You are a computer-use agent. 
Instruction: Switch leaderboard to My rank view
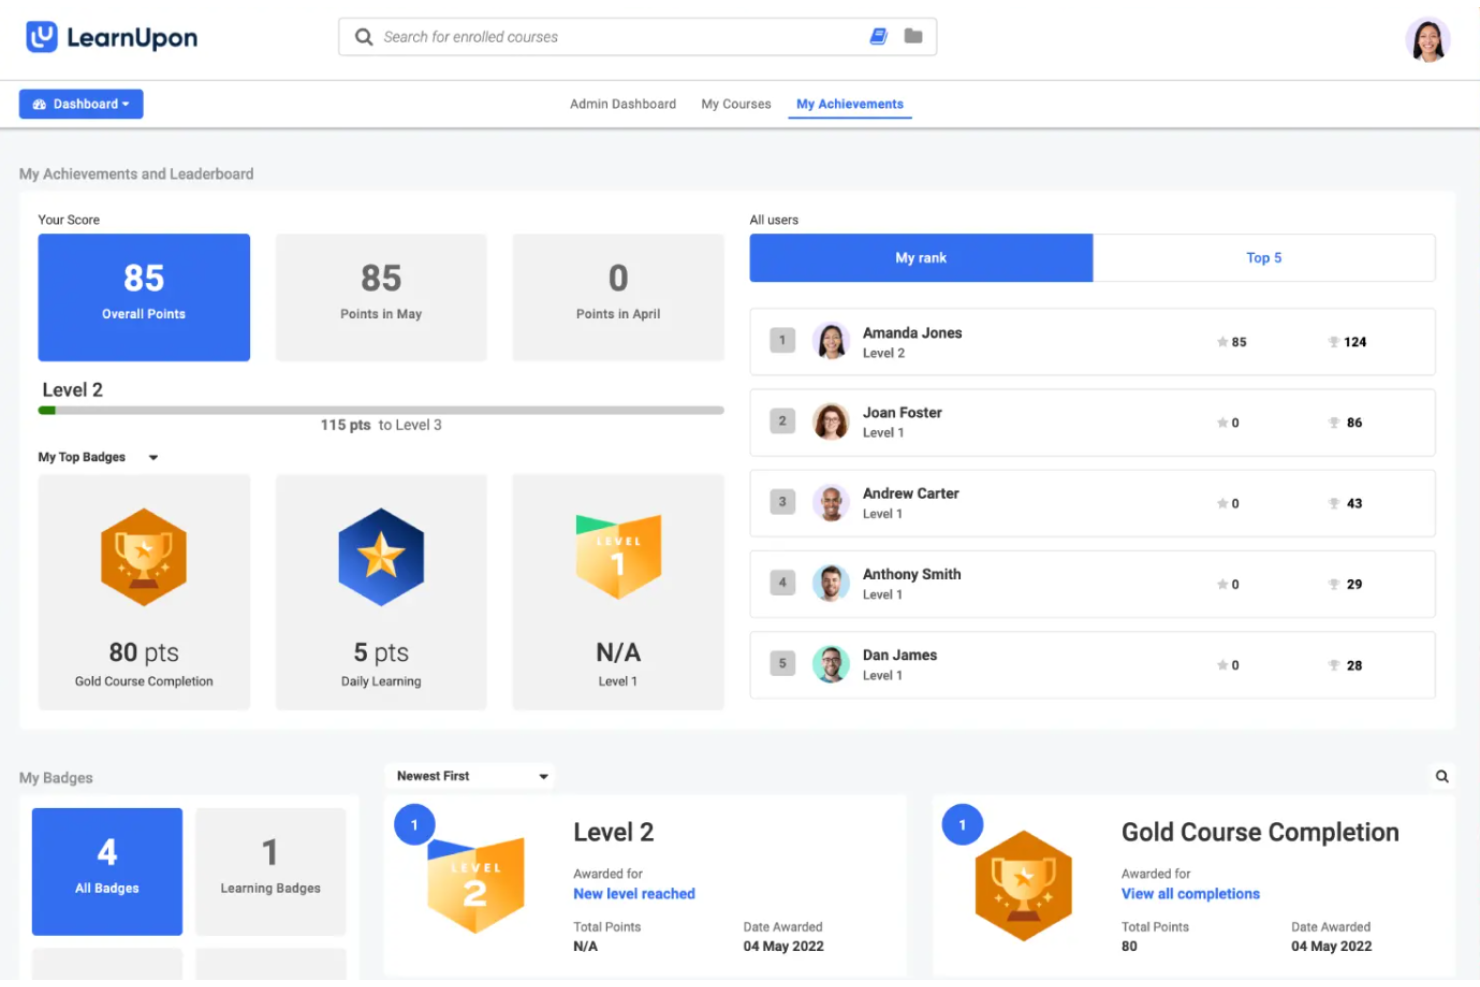click(920, 257)
